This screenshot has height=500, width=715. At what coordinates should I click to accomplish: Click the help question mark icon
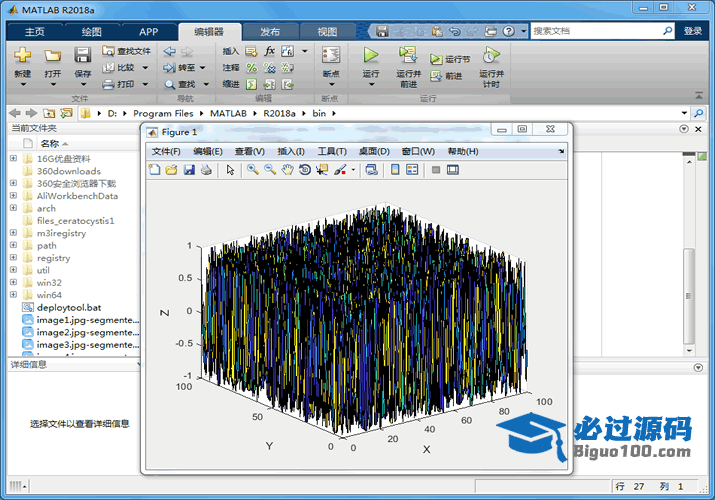[x=508, y=31]
